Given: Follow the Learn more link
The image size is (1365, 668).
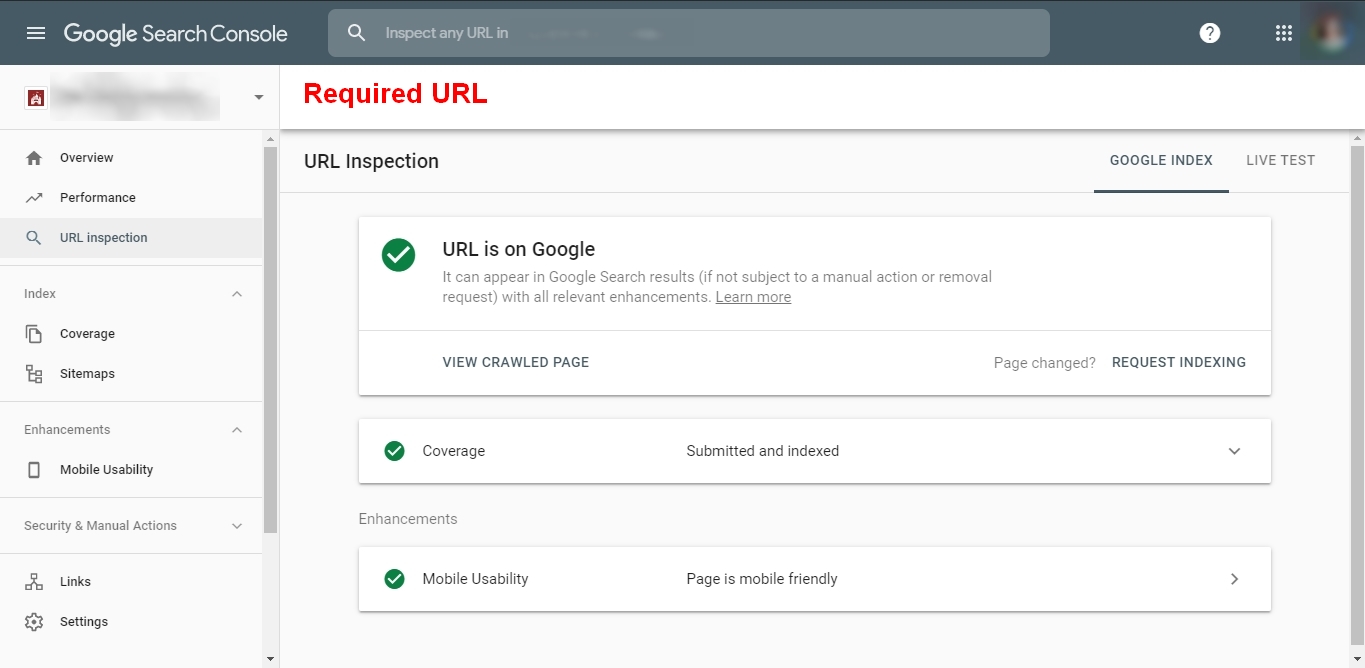Looking at the screenshot, I should (753, 297).
